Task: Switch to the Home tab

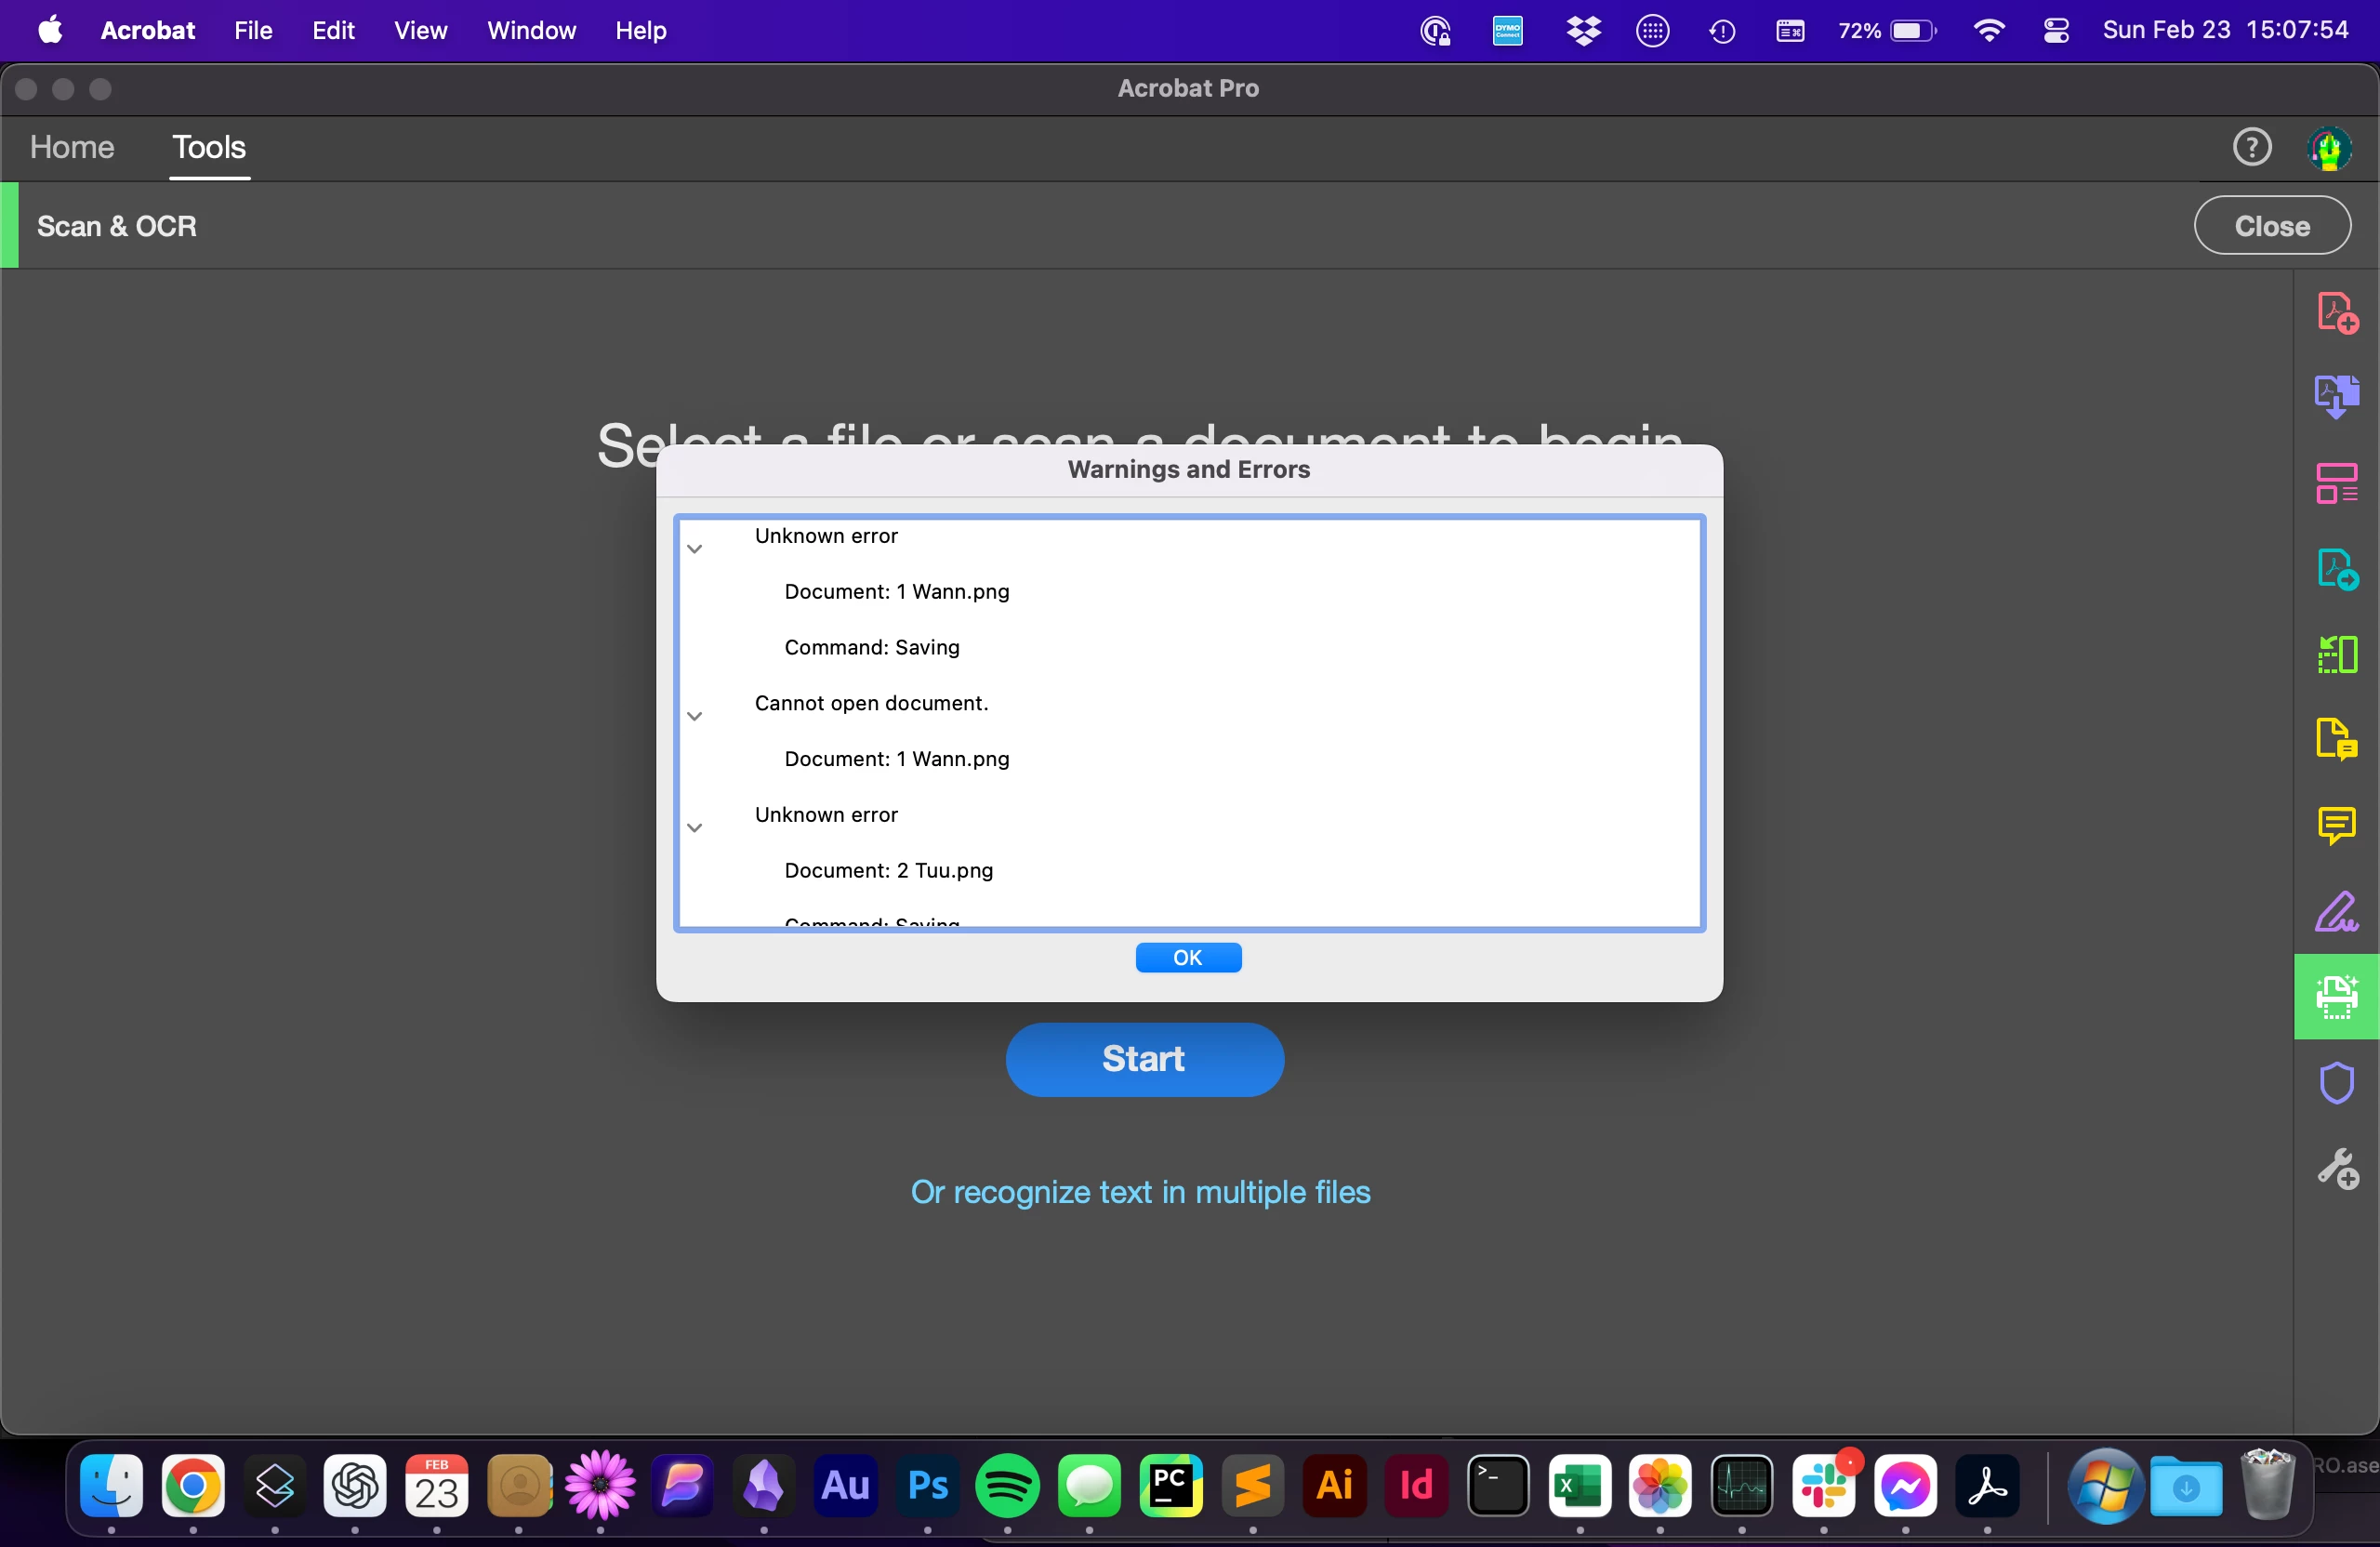Action: click(x=72, y=148)
